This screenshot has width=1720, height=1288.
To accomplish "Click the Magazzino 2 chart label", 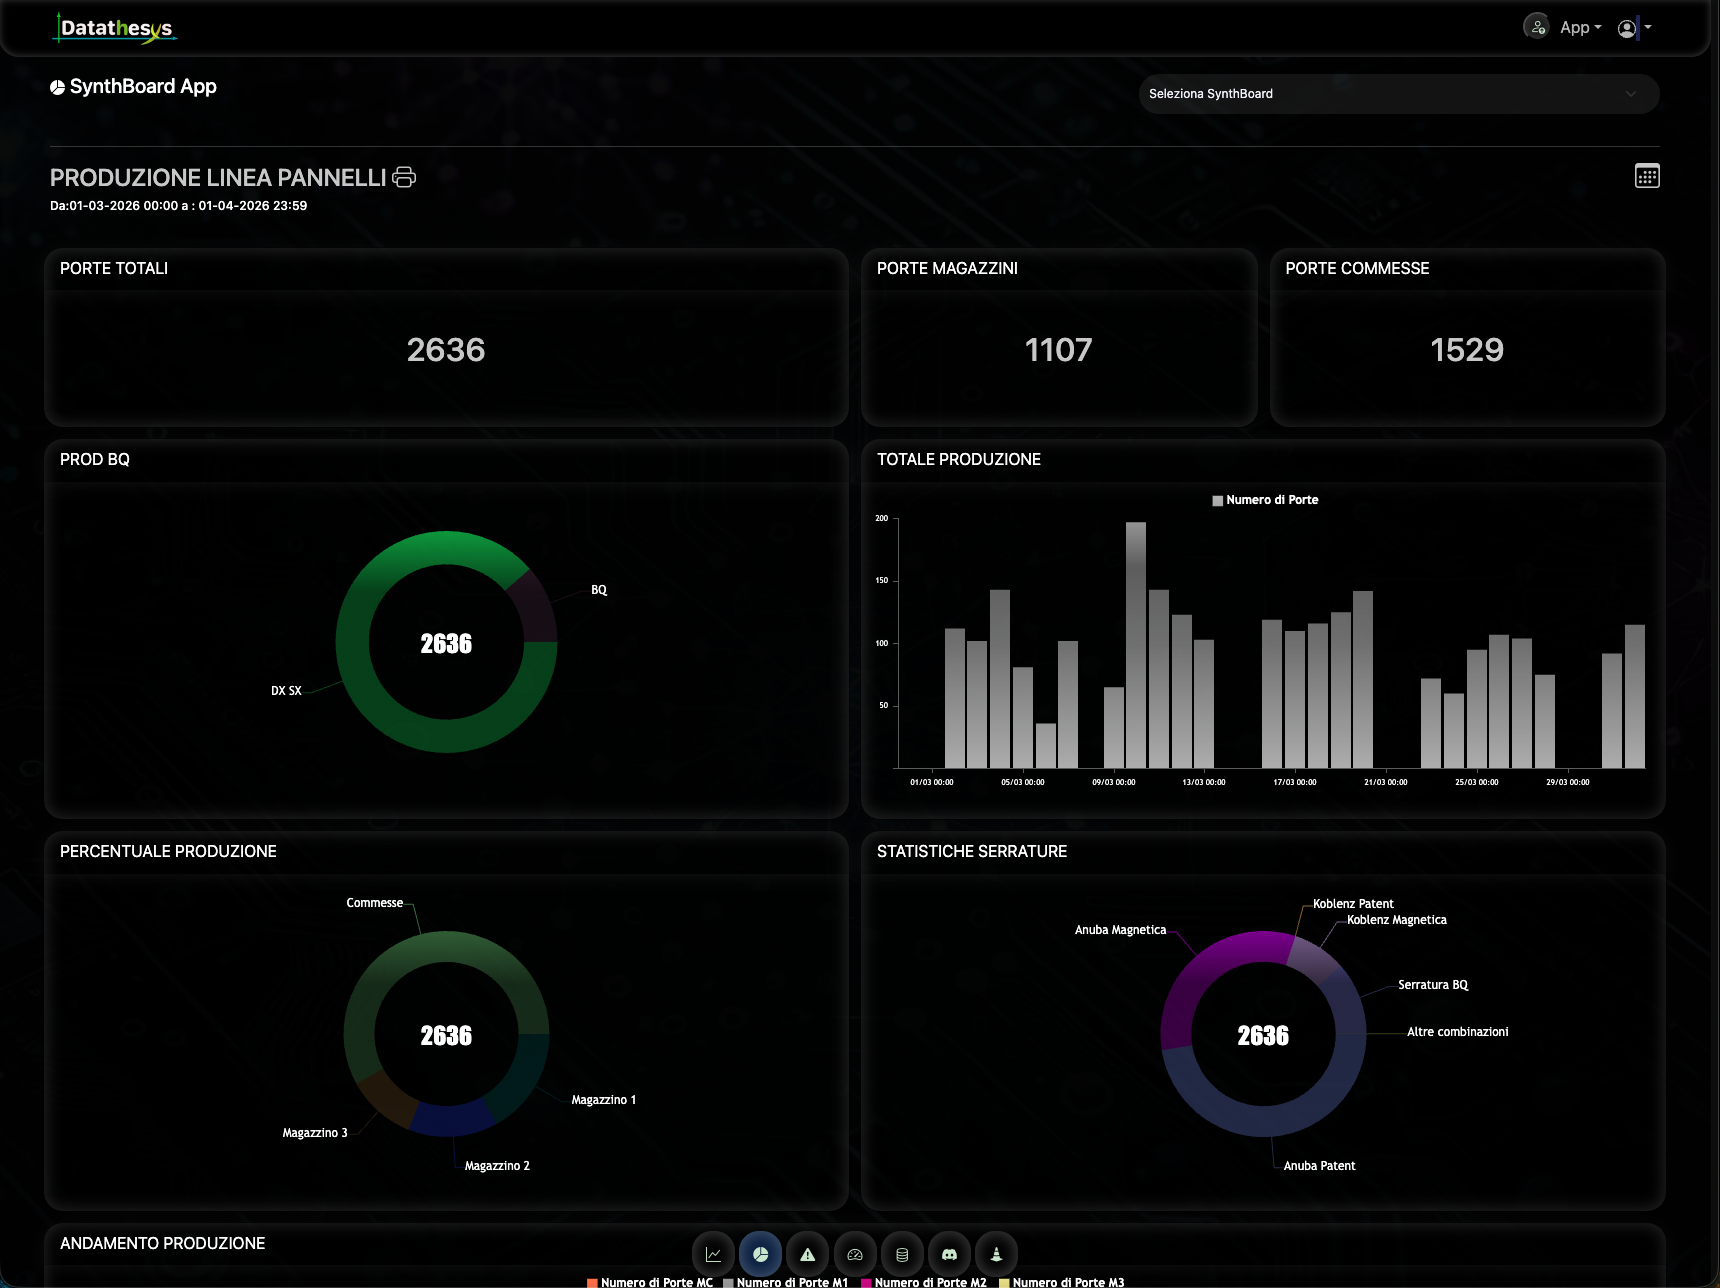I will tap(497, 1166).
